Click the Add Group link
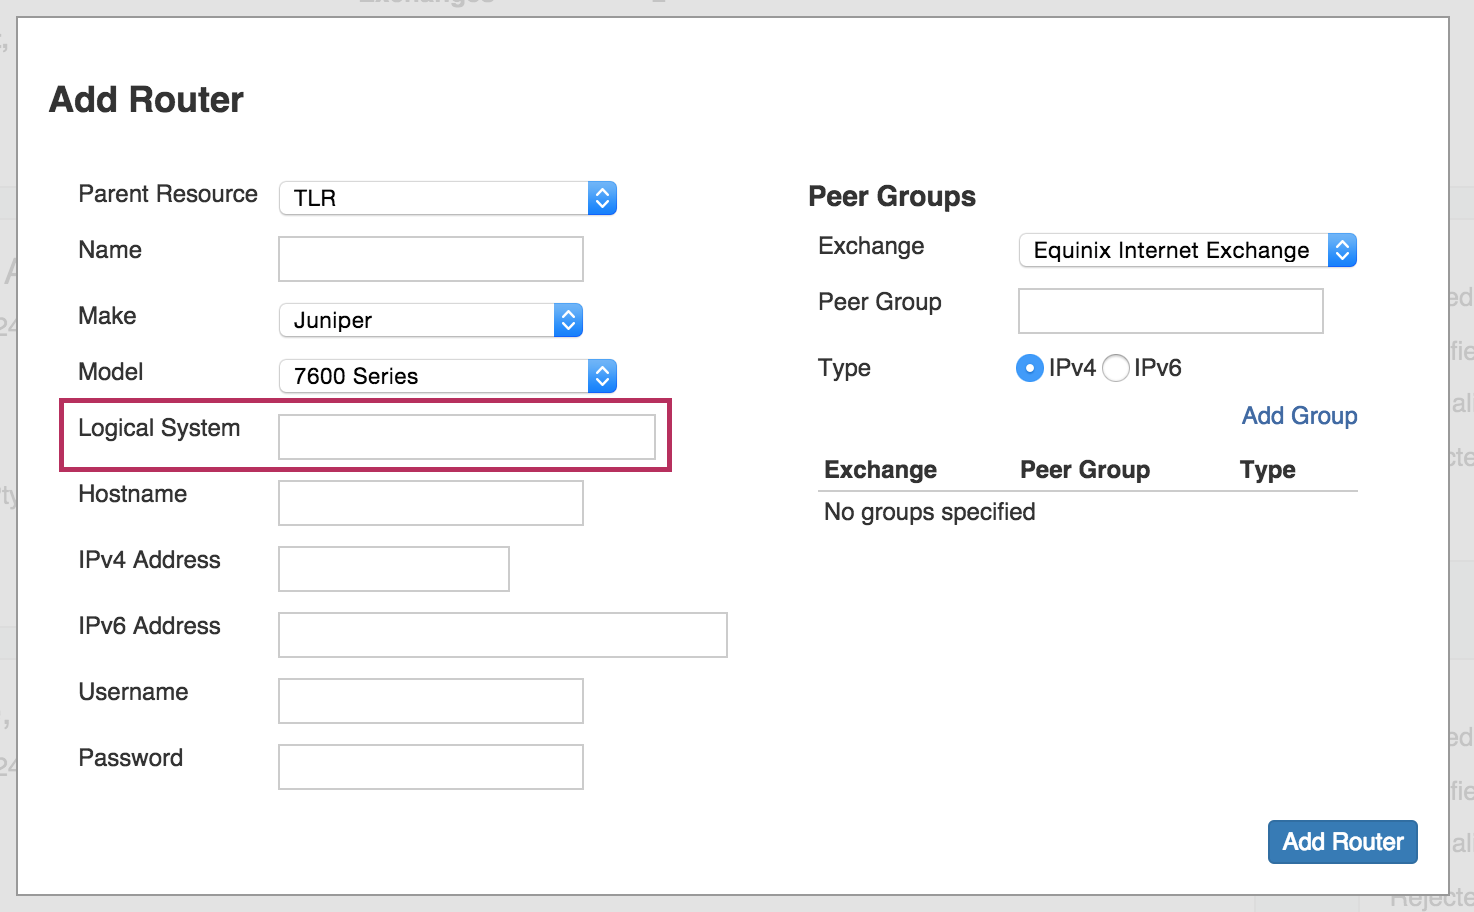1474x912 pixels. coord(1299,416)
